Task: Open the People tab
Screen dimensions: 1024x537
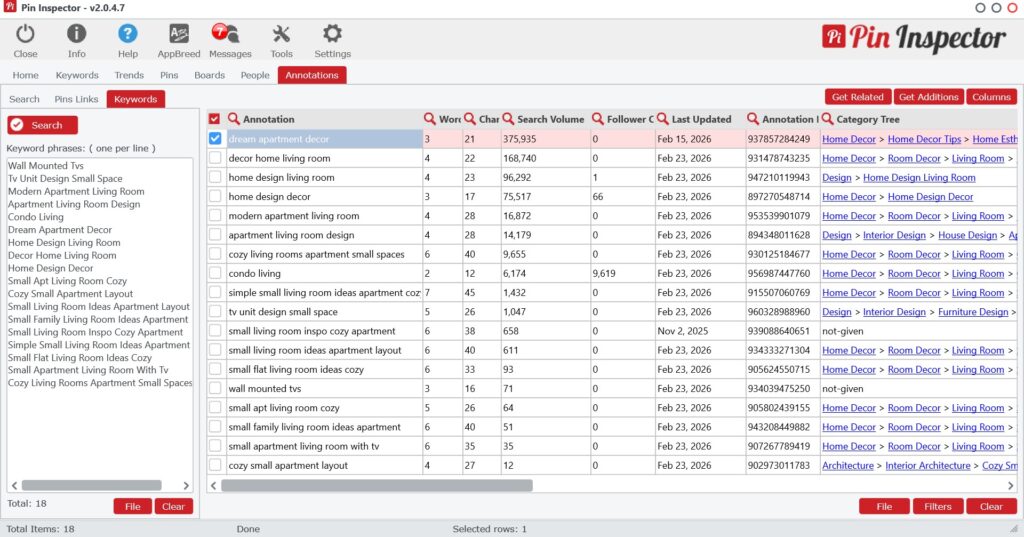Action: [x=255, y=75]
